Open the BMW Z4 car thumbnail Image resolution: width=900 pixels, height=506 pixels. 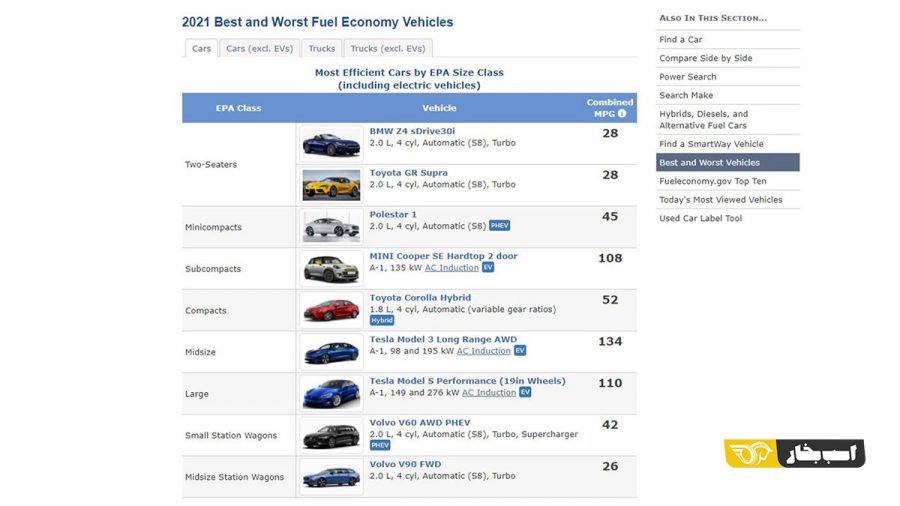tap(331, 143)
